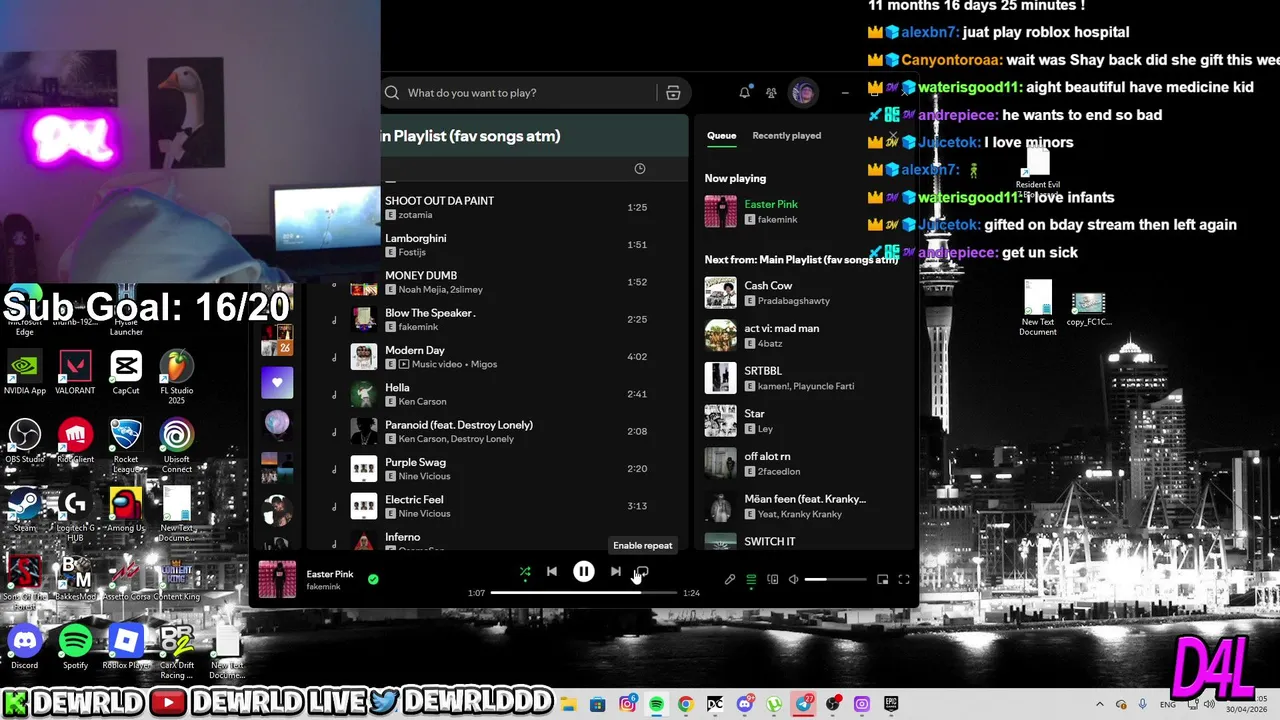Screen dimensions: 1280x720
Task: Expand the hidden system tray icons chevron
Action: point(1100,705)
